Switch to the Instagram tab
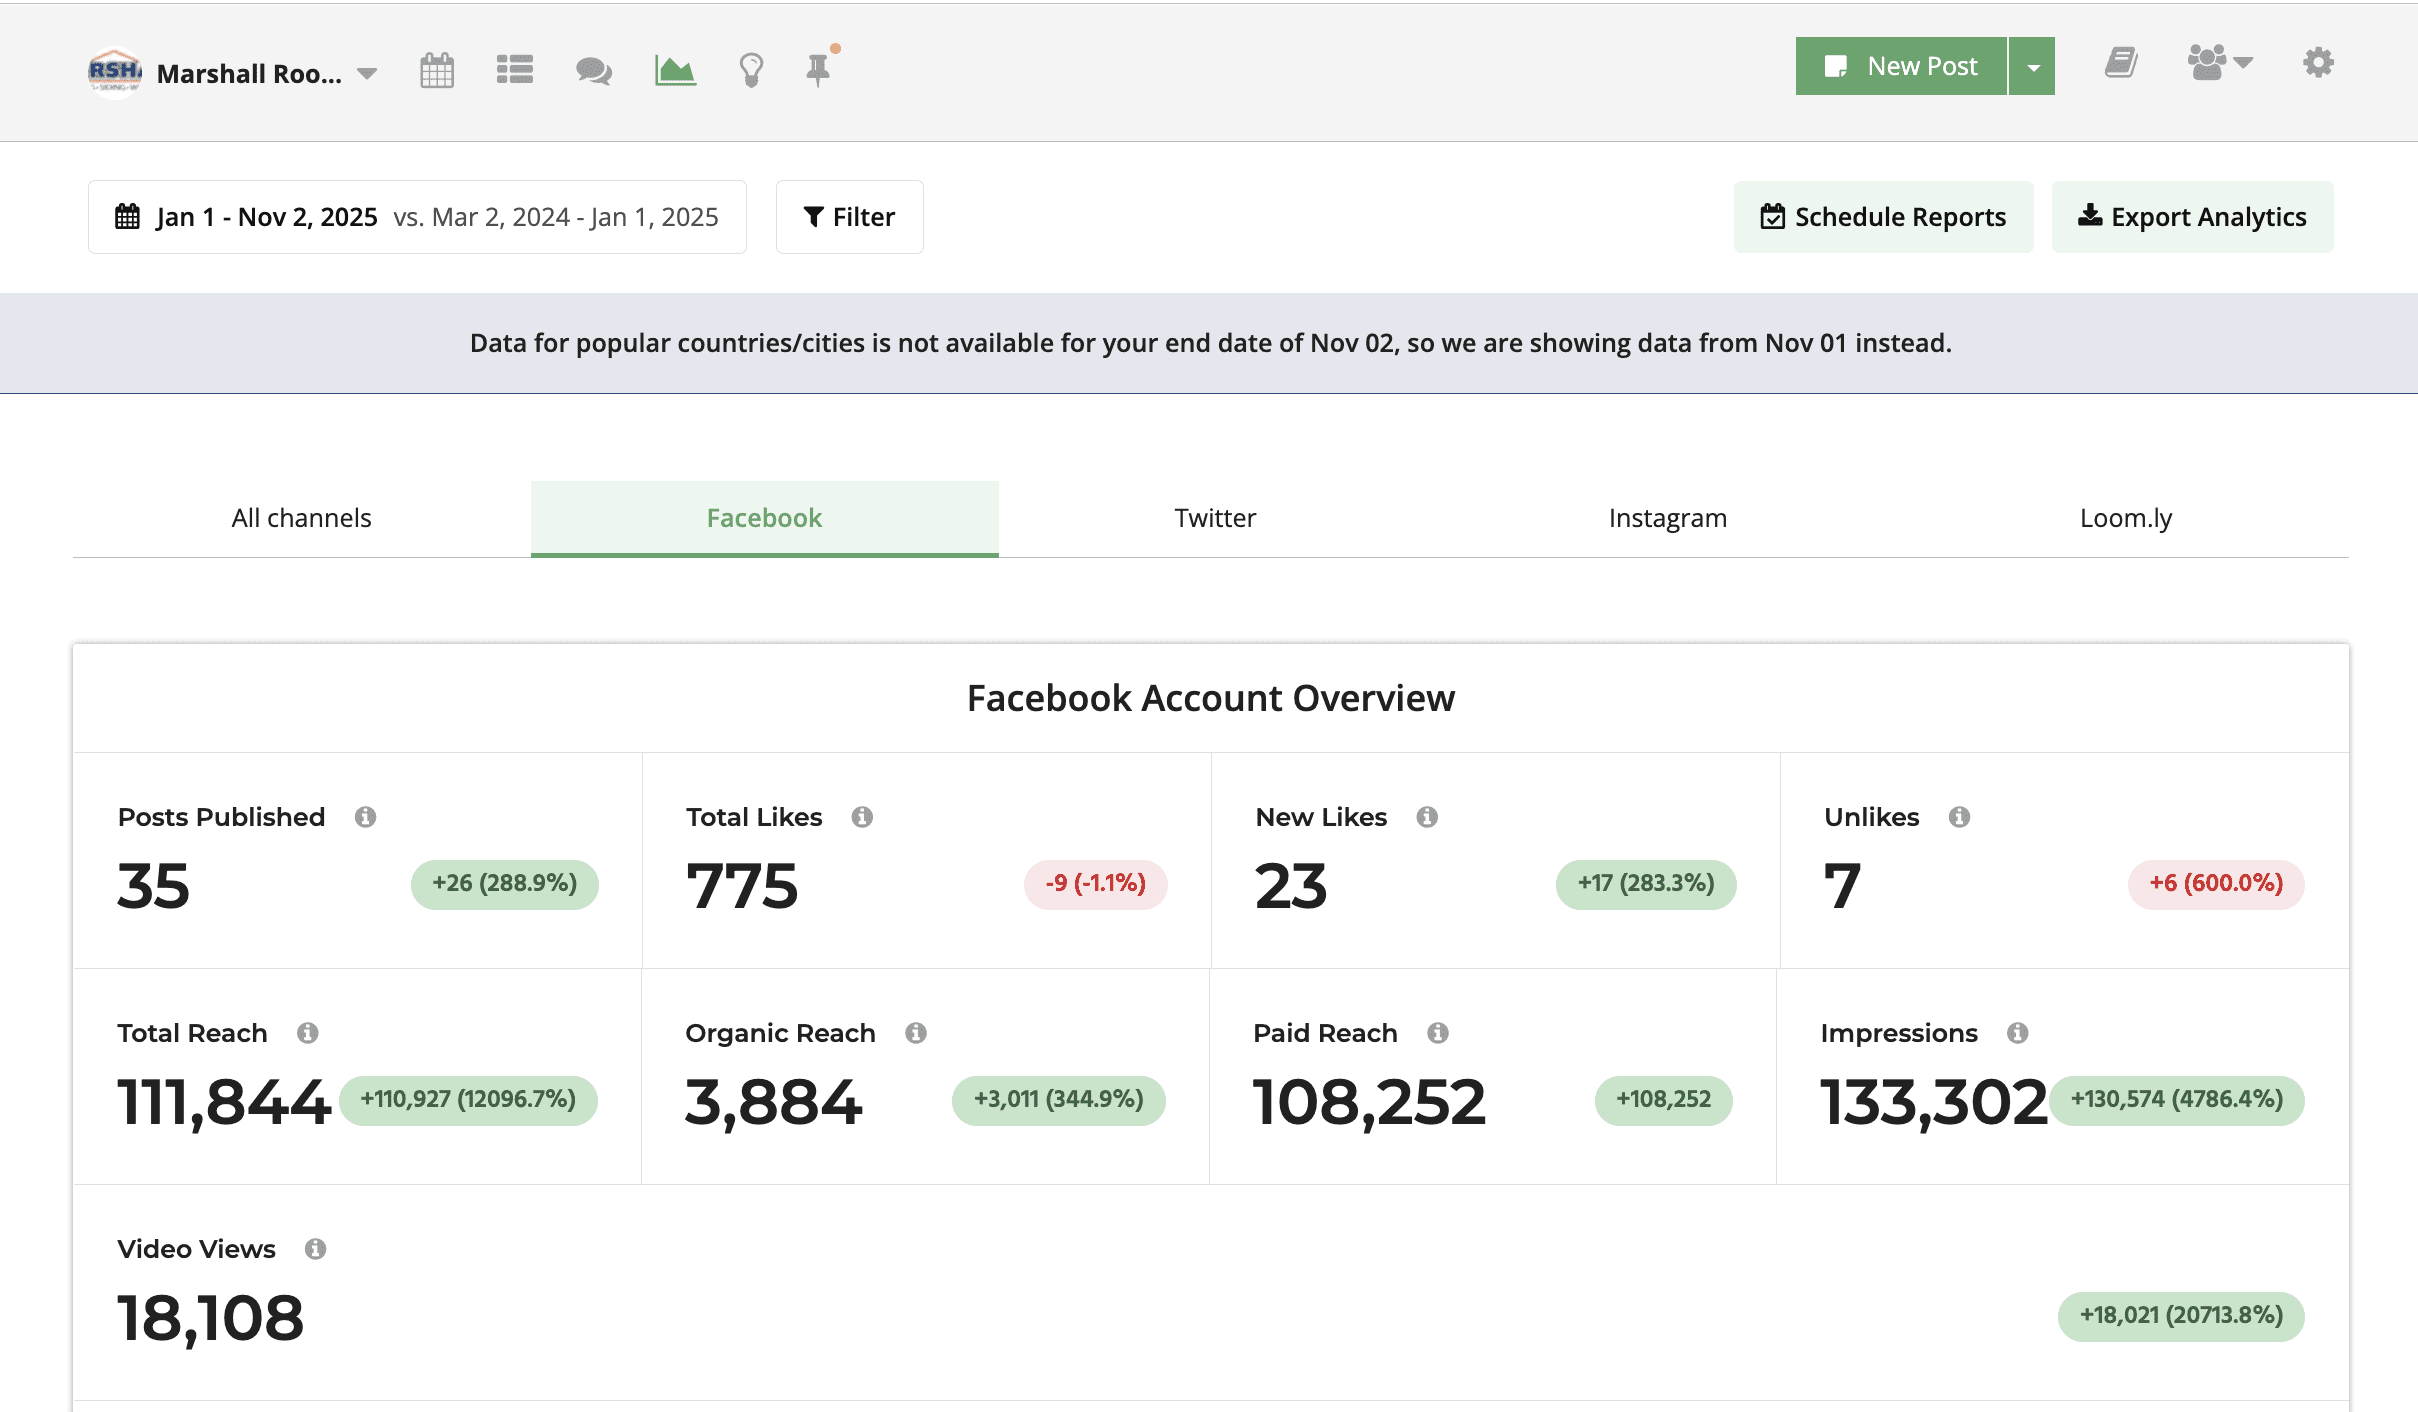The height and width of the screenshot is (1412, 2418). tap(1667, 518)
